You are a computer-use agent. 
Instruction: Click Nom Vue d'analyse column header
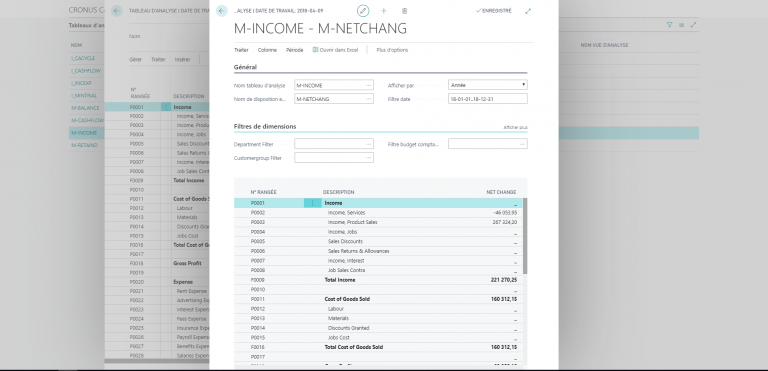pos(604,45)
